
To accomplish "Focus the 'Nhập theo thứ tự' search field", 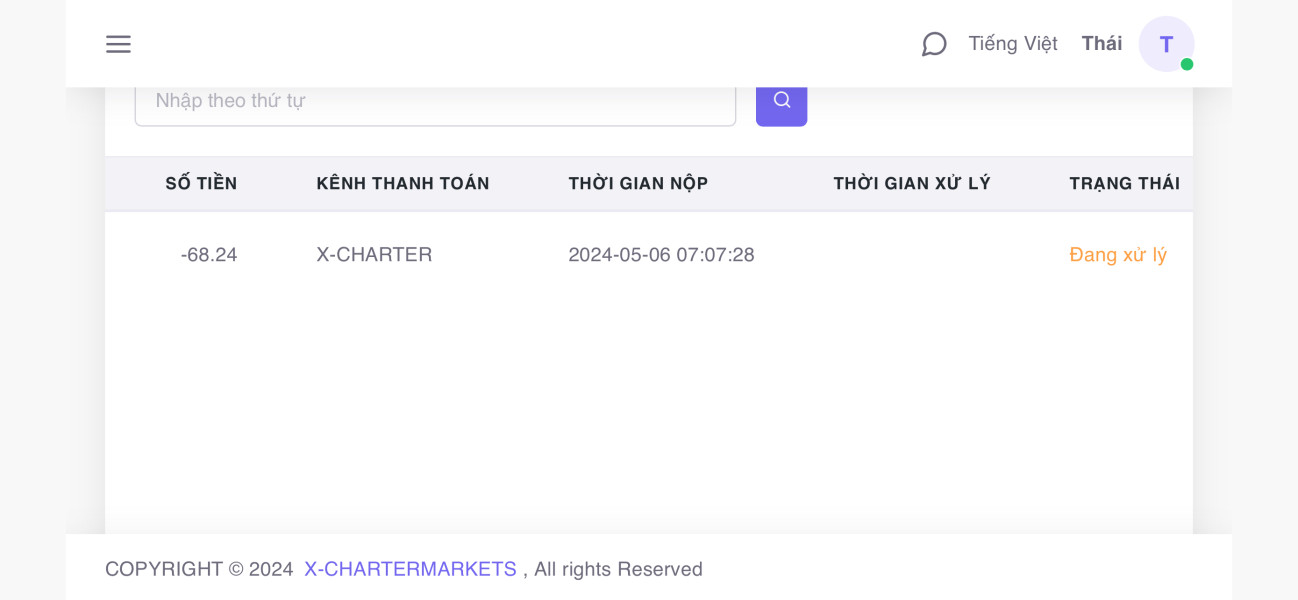I will coord(435,101).
